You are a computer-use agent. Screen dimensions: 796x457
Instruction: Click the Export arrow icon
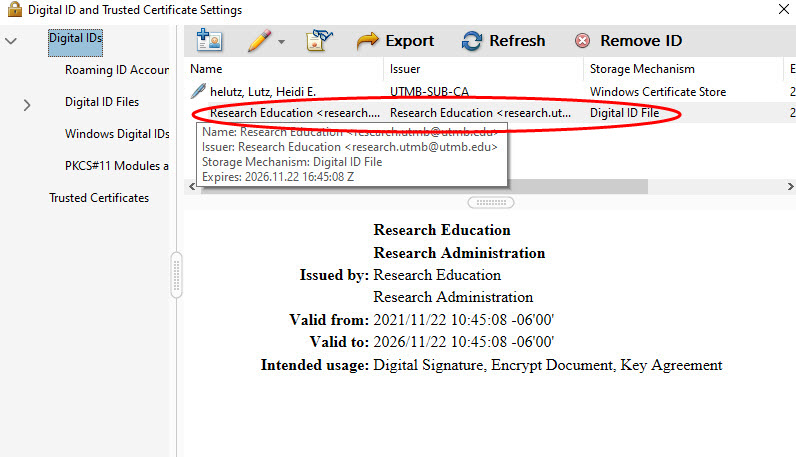point(368,41)
